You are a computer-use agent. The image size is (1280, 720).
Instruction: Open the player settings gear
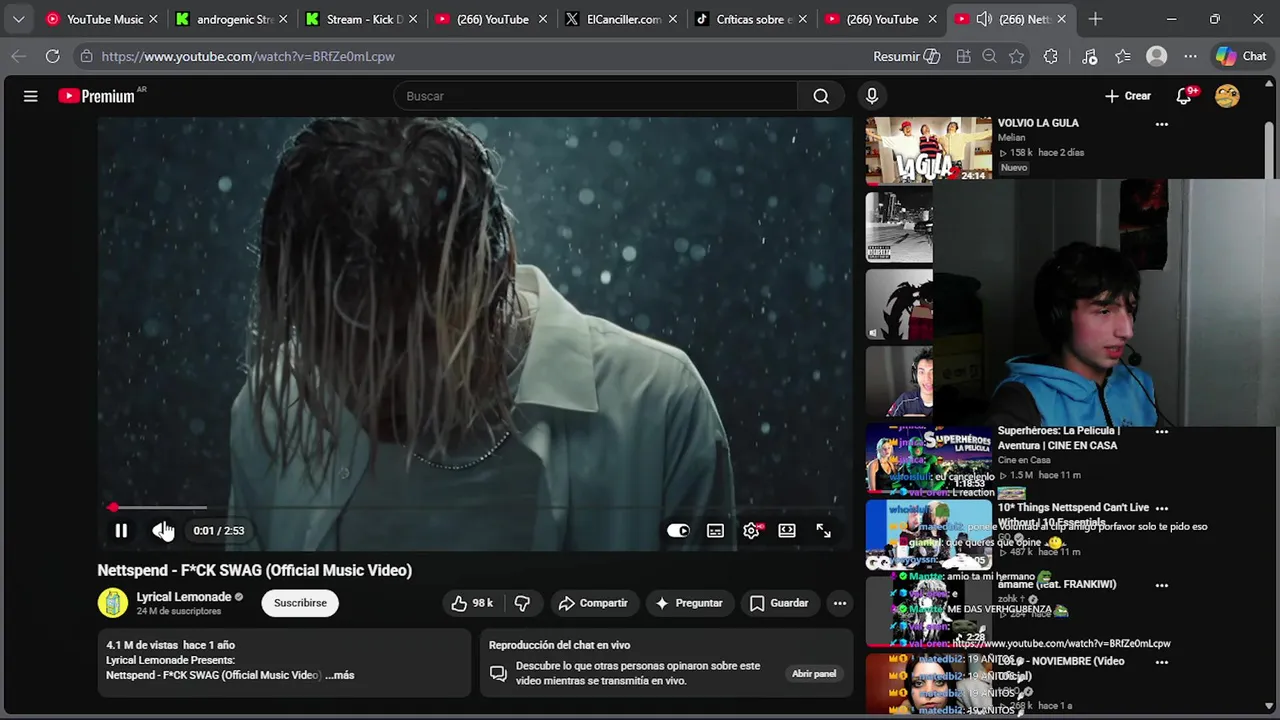[x=751, y=531]
